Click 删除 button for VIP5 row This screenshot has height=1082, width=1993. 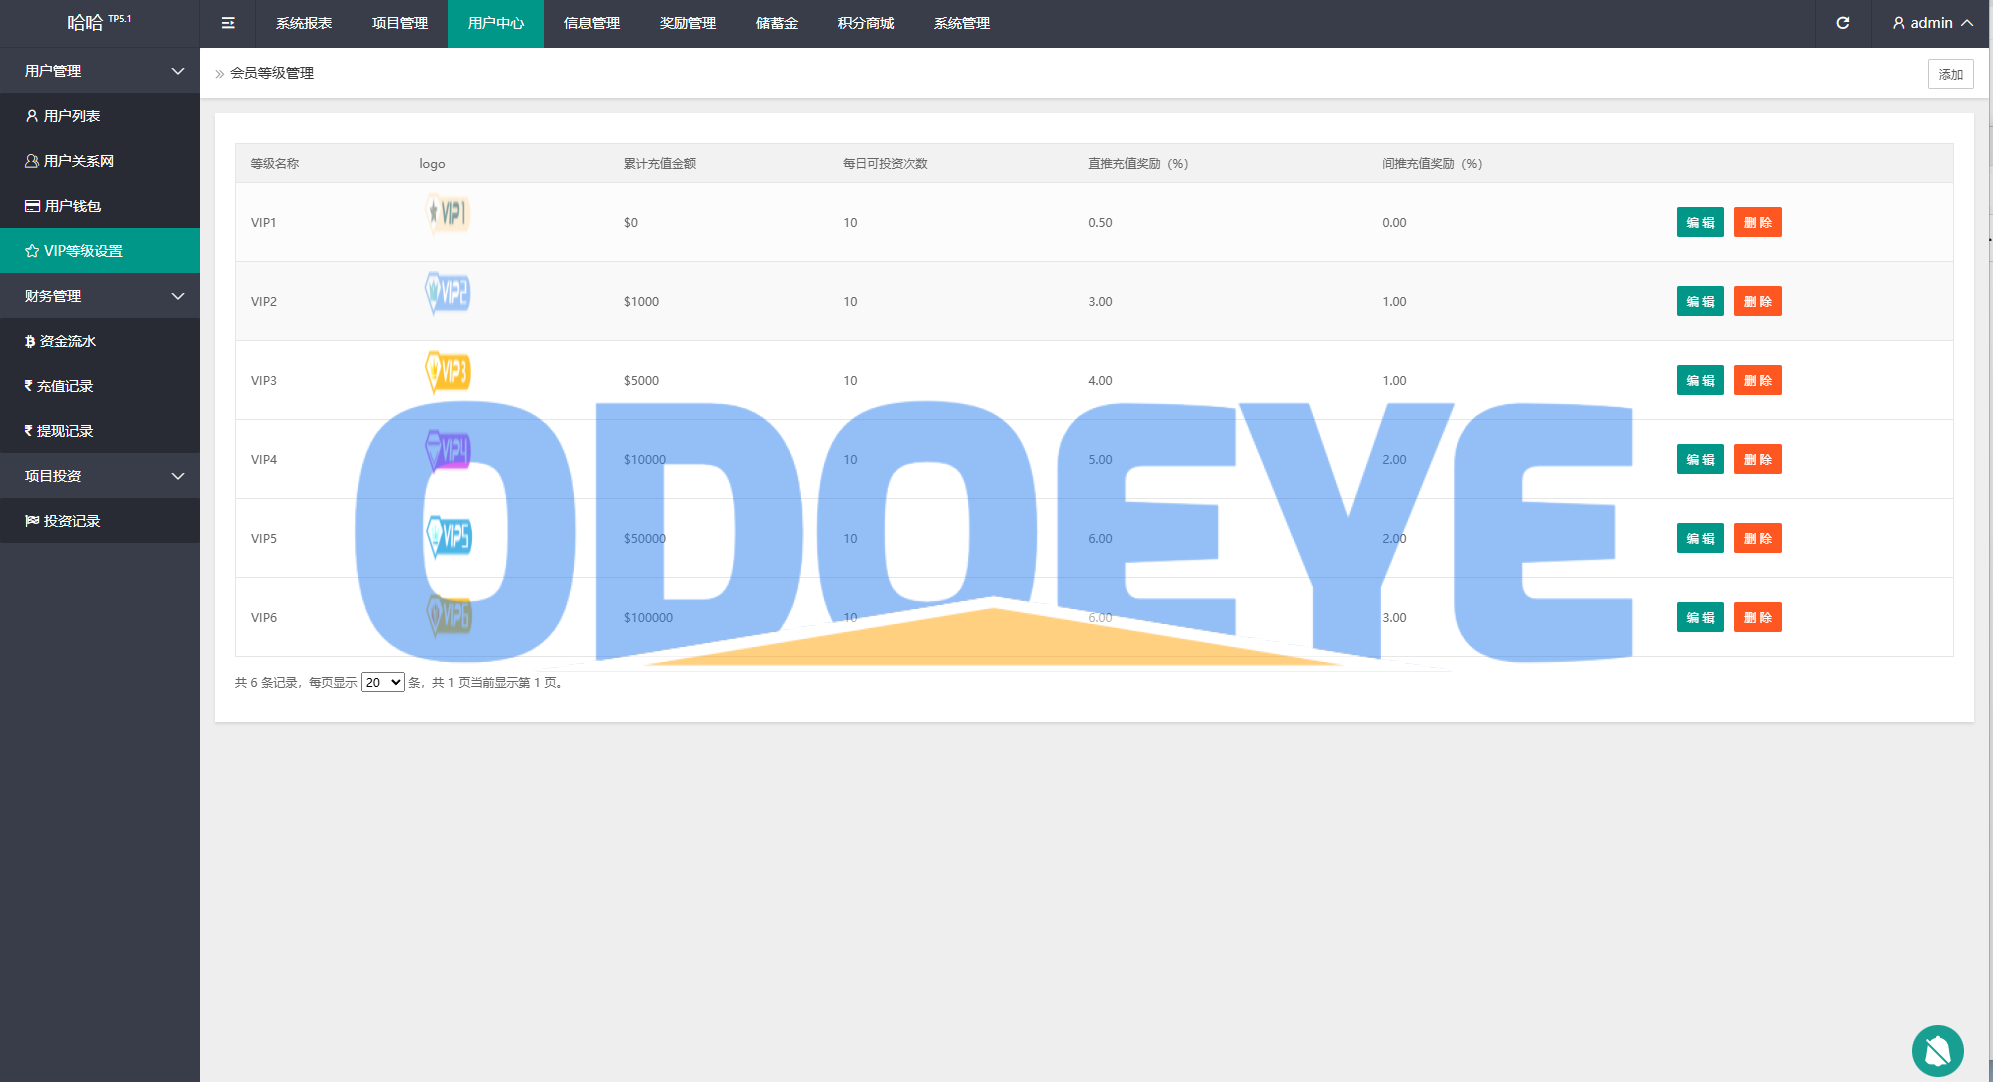1757,538
